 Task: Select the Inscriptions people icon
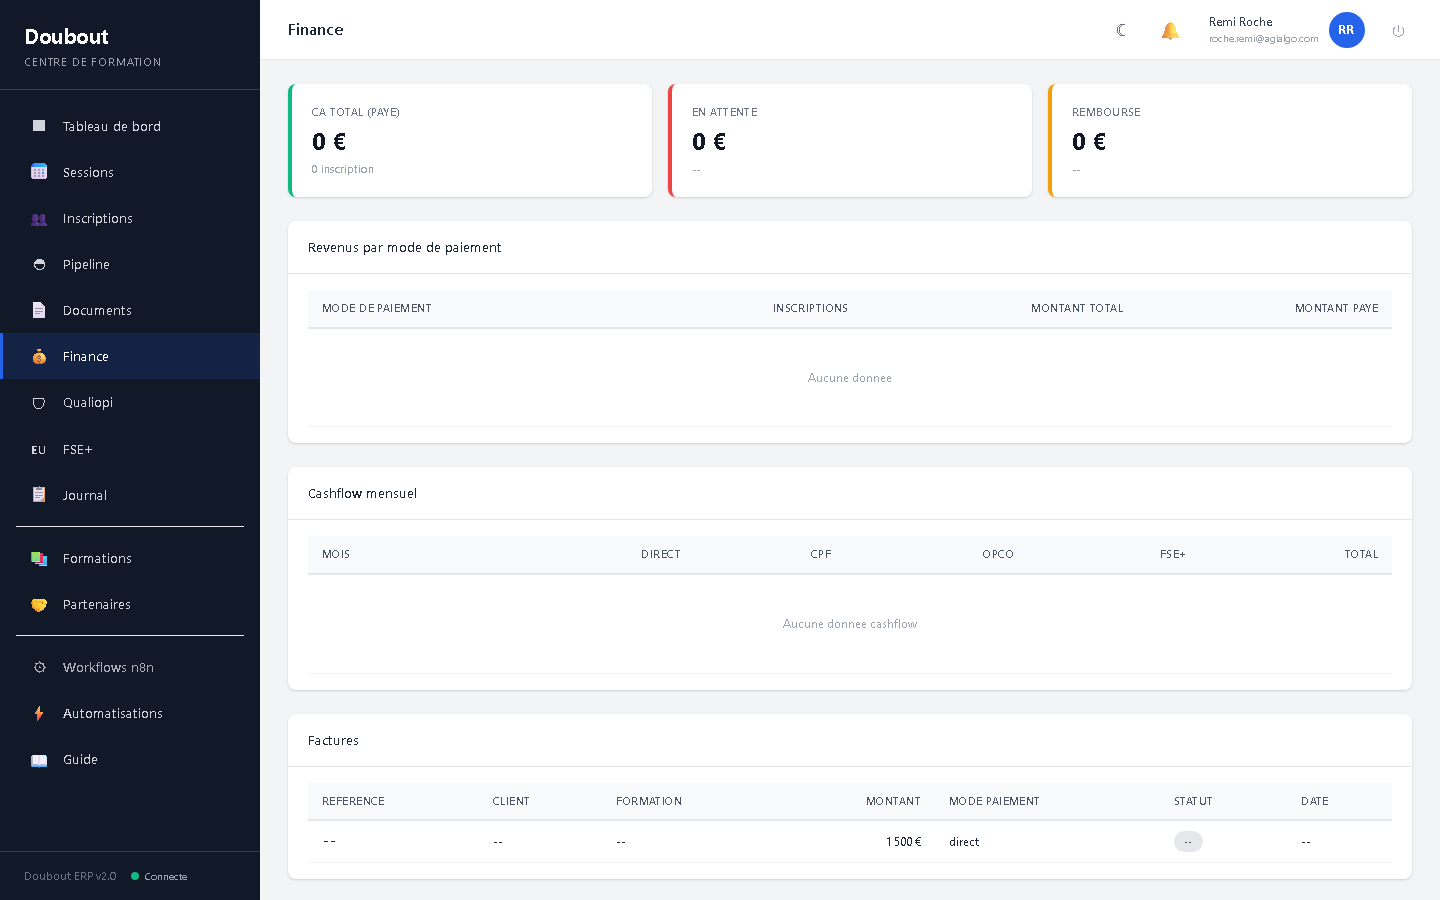(x=38, y=218)
